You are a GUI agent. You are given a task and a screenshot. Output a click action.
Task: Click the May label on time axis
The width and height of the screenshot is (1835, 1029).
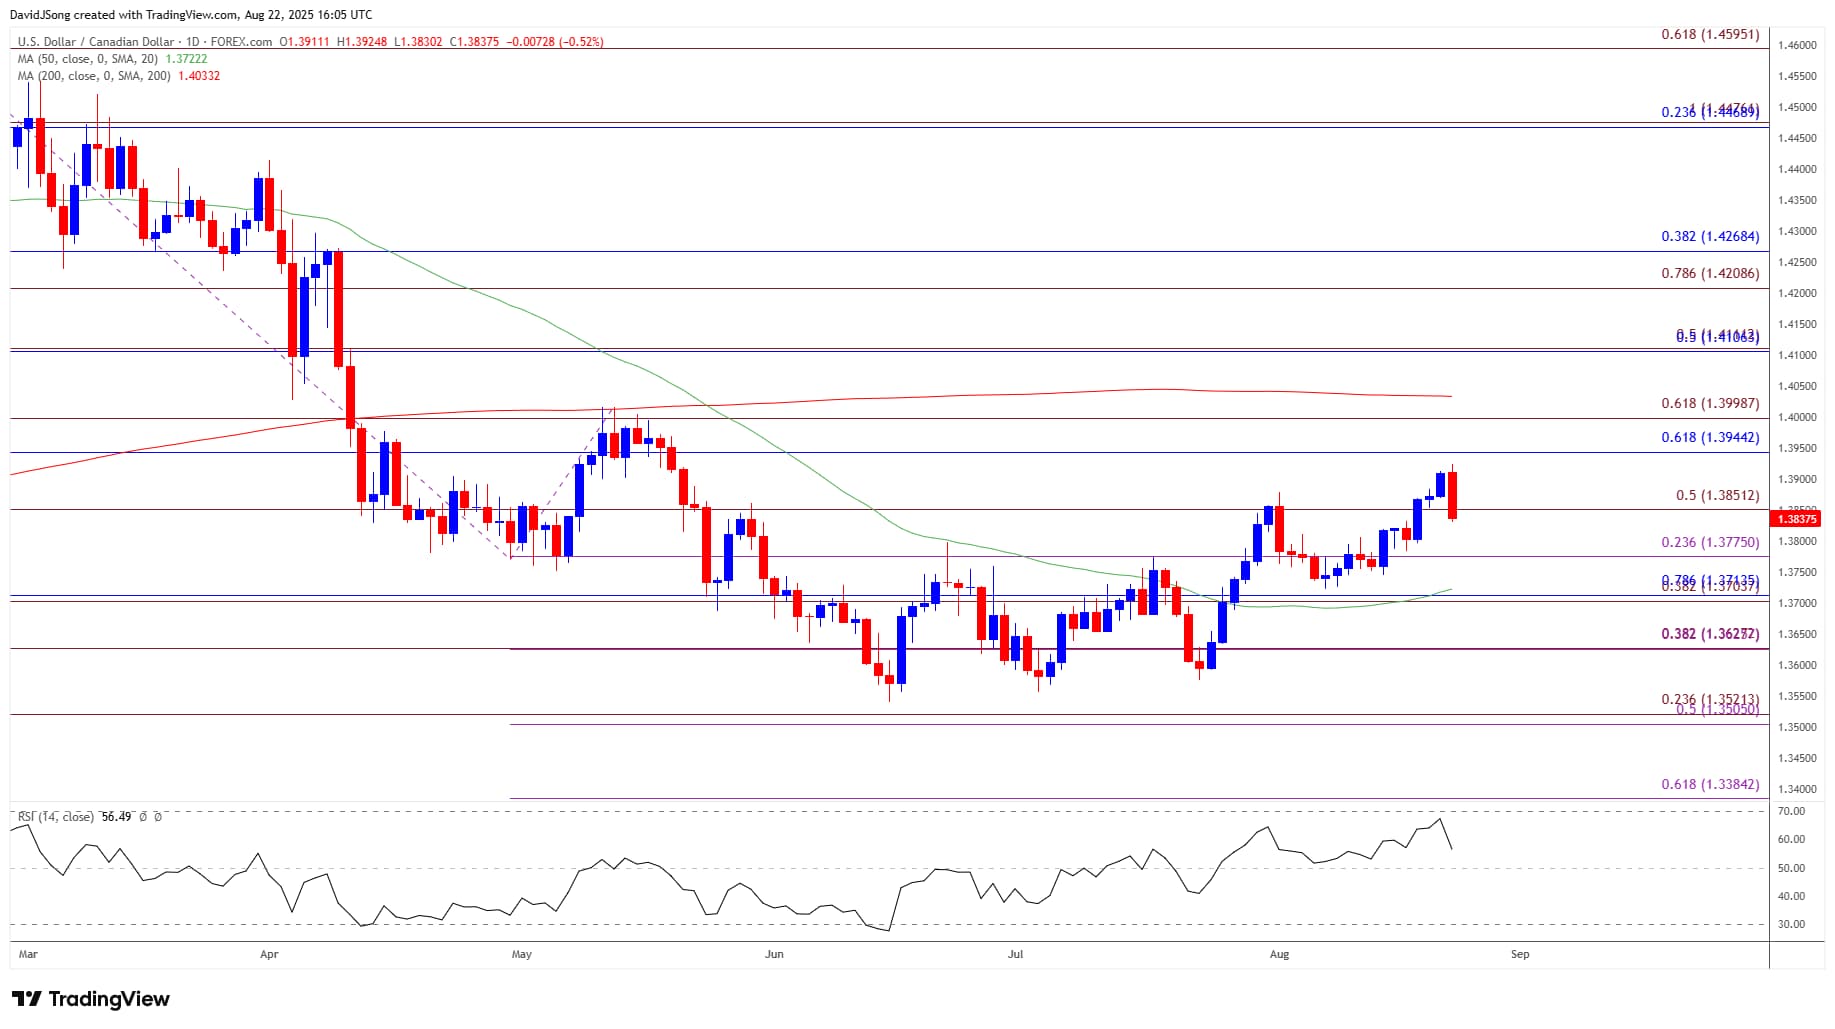521,954
